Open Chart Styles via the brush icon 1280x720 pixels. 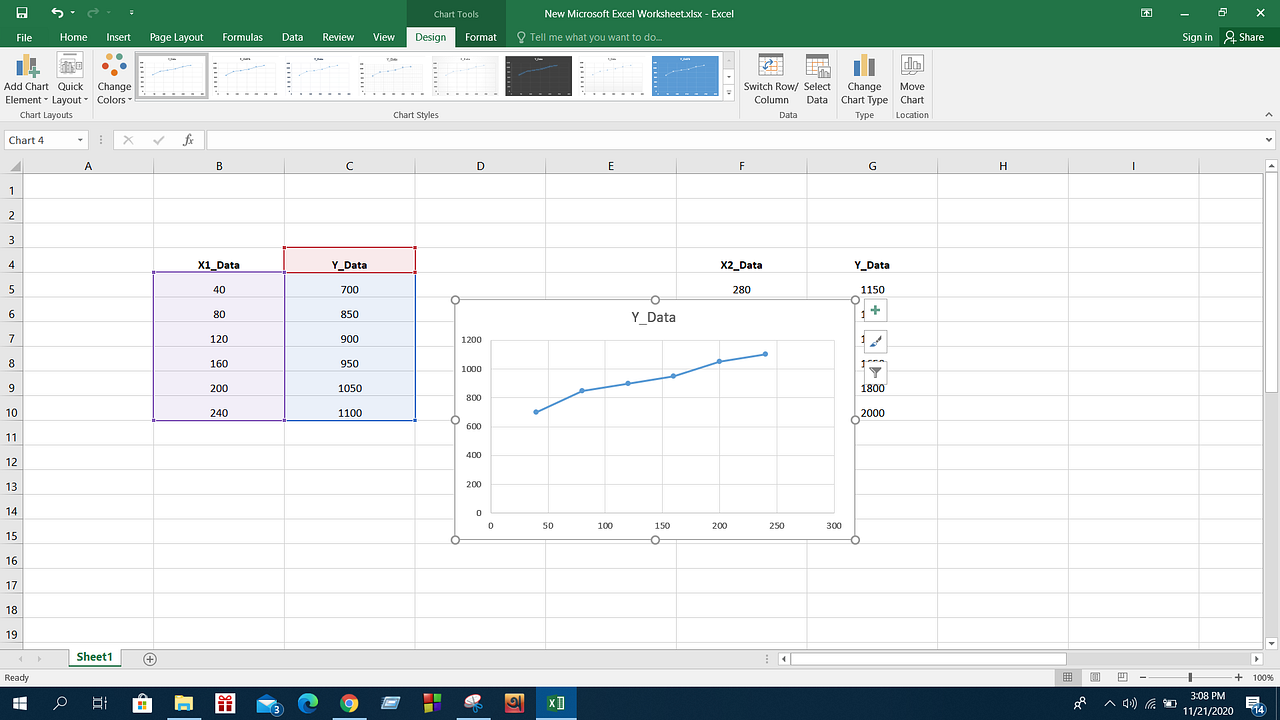(875, 341)
